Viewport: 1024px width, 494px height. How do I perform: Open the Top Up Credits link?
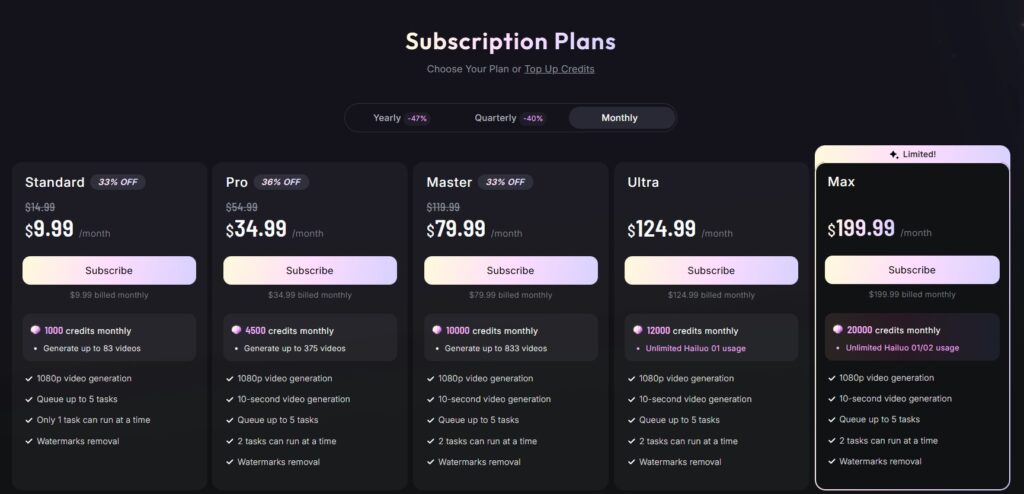click(559, 69)
